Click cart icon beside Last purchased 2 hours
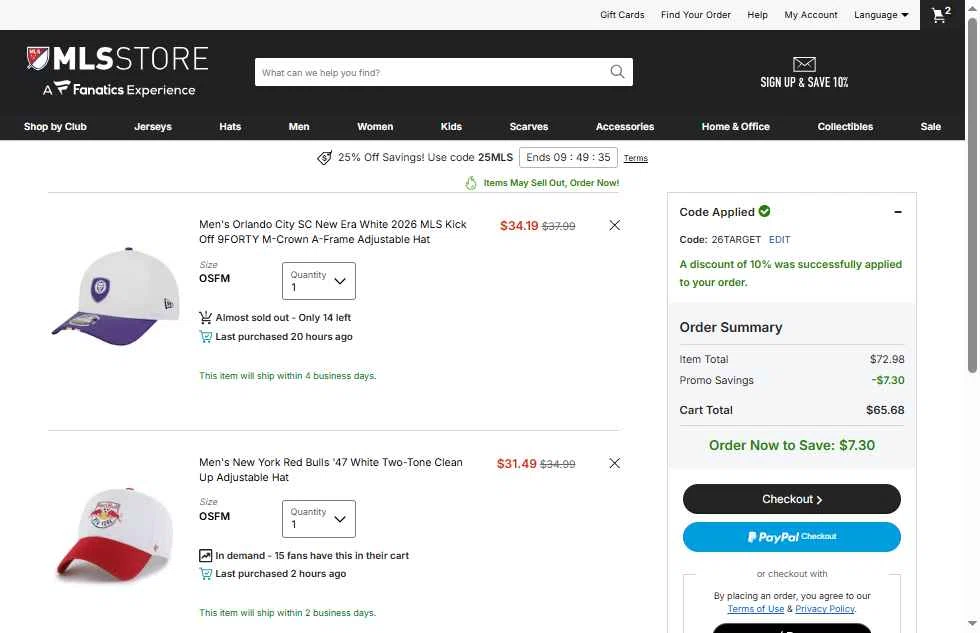980x633 pixels. click(x=205, y=574)
